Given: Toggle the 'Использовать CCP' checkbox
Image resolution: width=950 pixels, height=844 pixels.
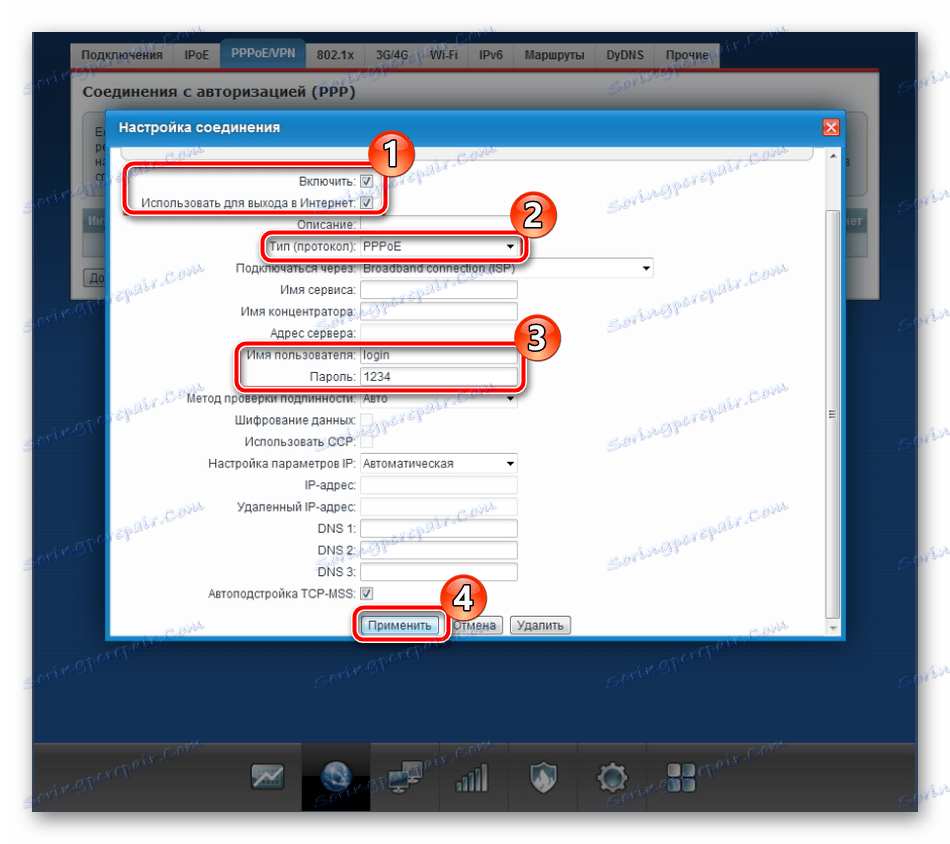Looking at the screenshot, I should pyautogui.click(x=367, y=442).
